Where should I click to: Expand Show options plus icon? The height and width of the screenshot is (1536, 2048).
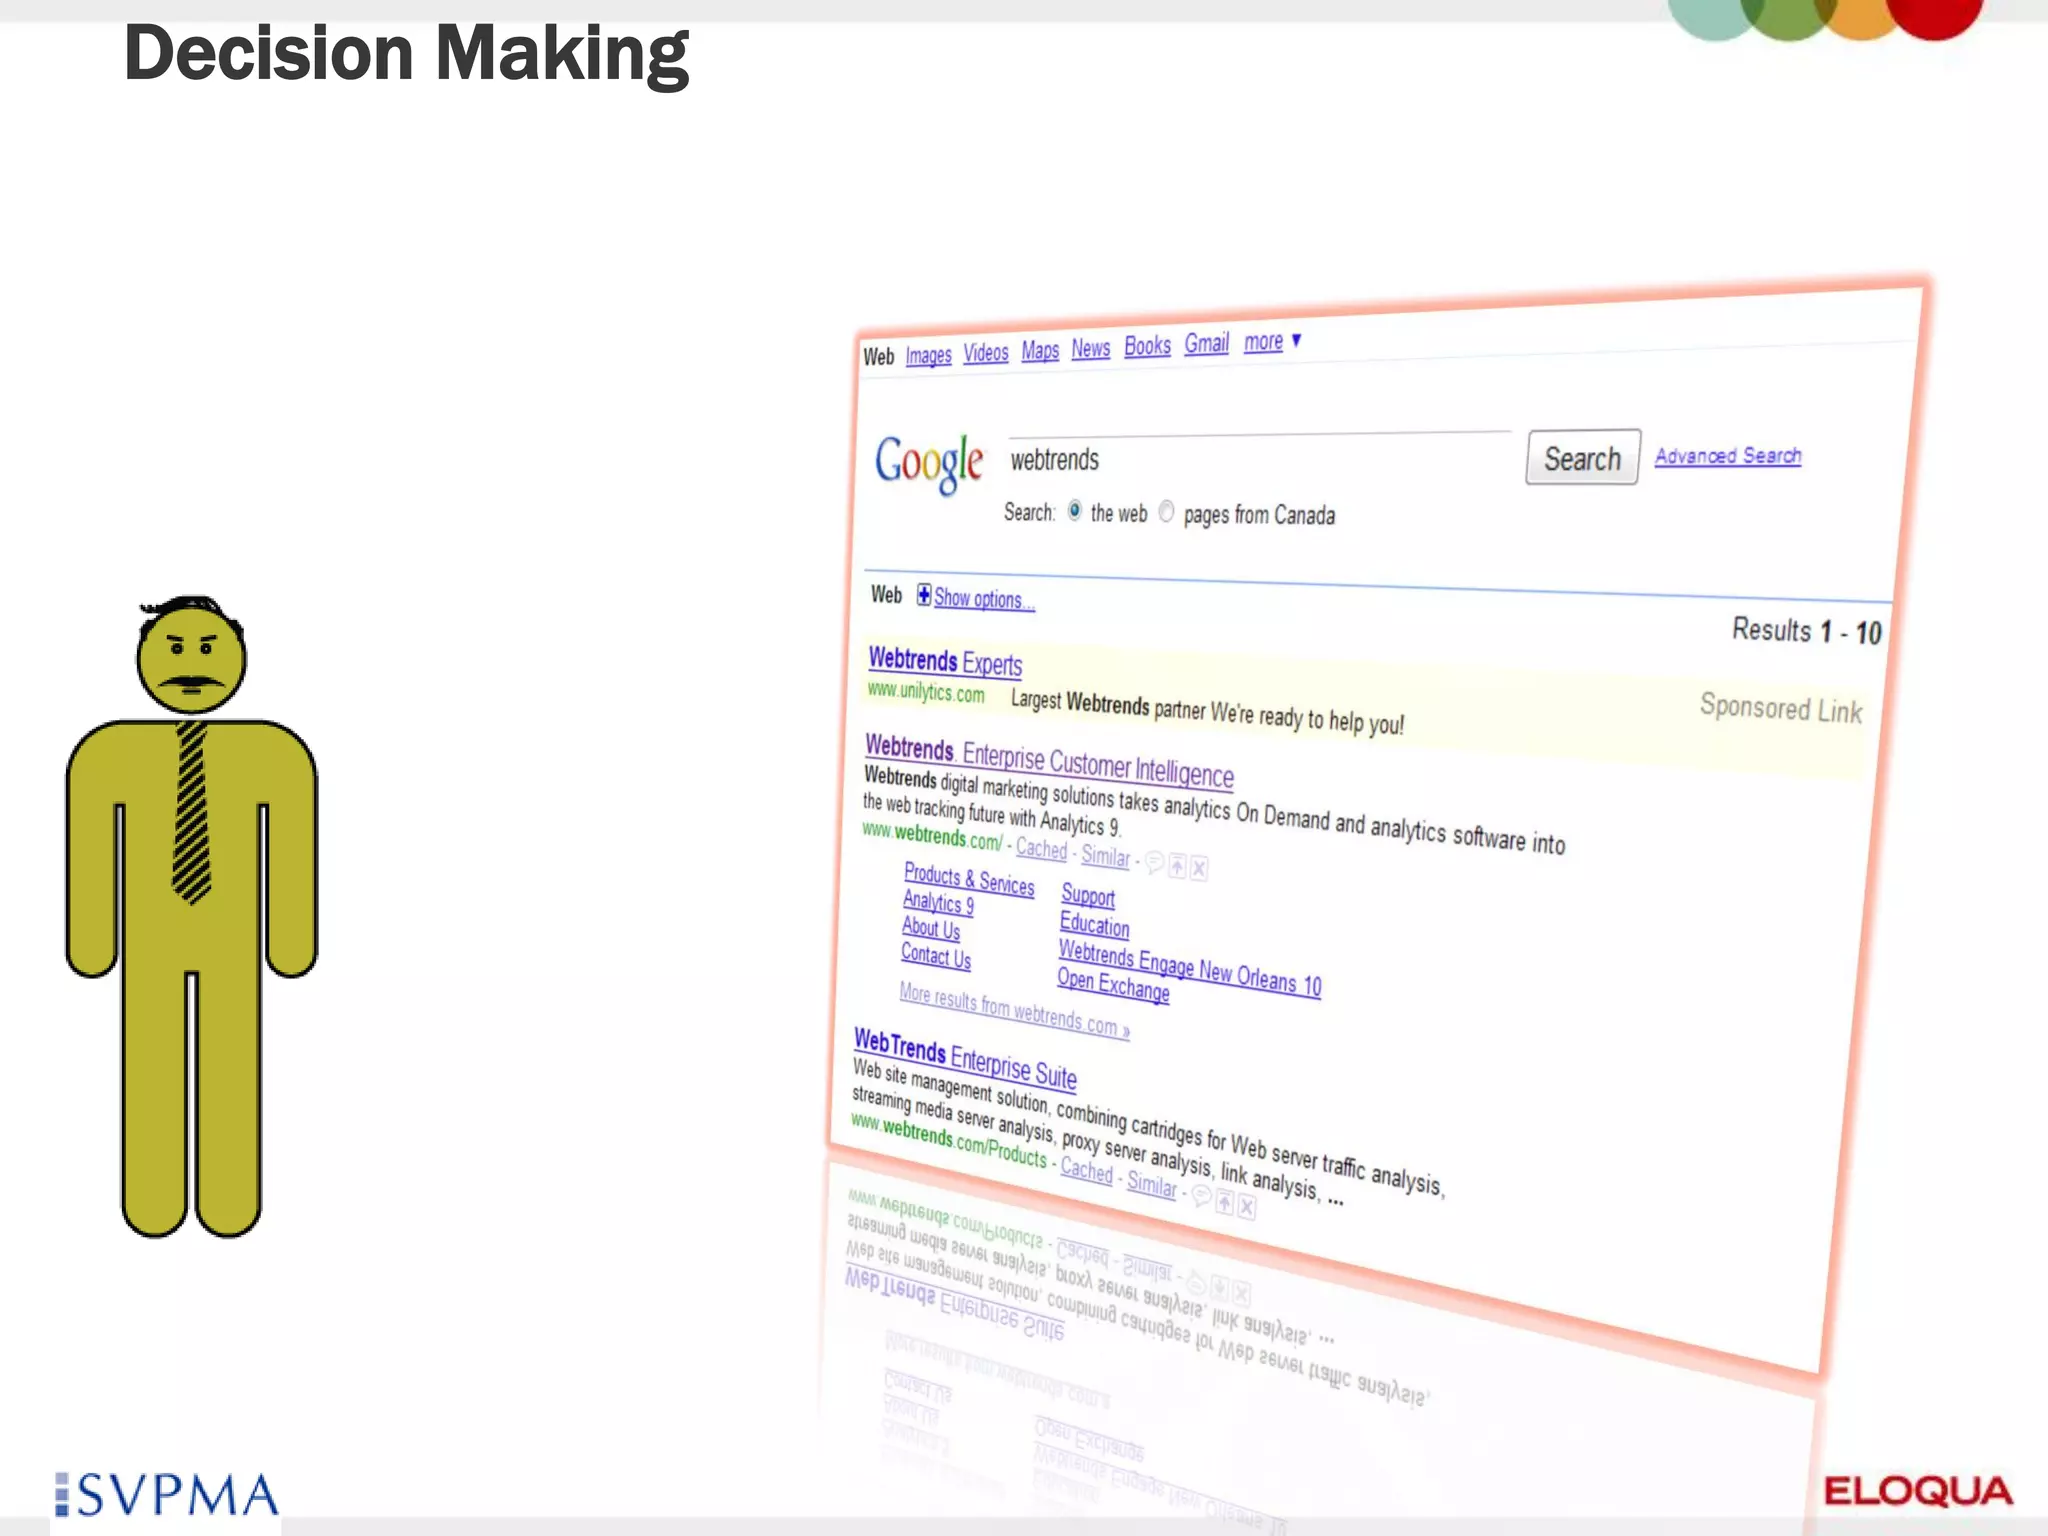[x=924, y=595]
